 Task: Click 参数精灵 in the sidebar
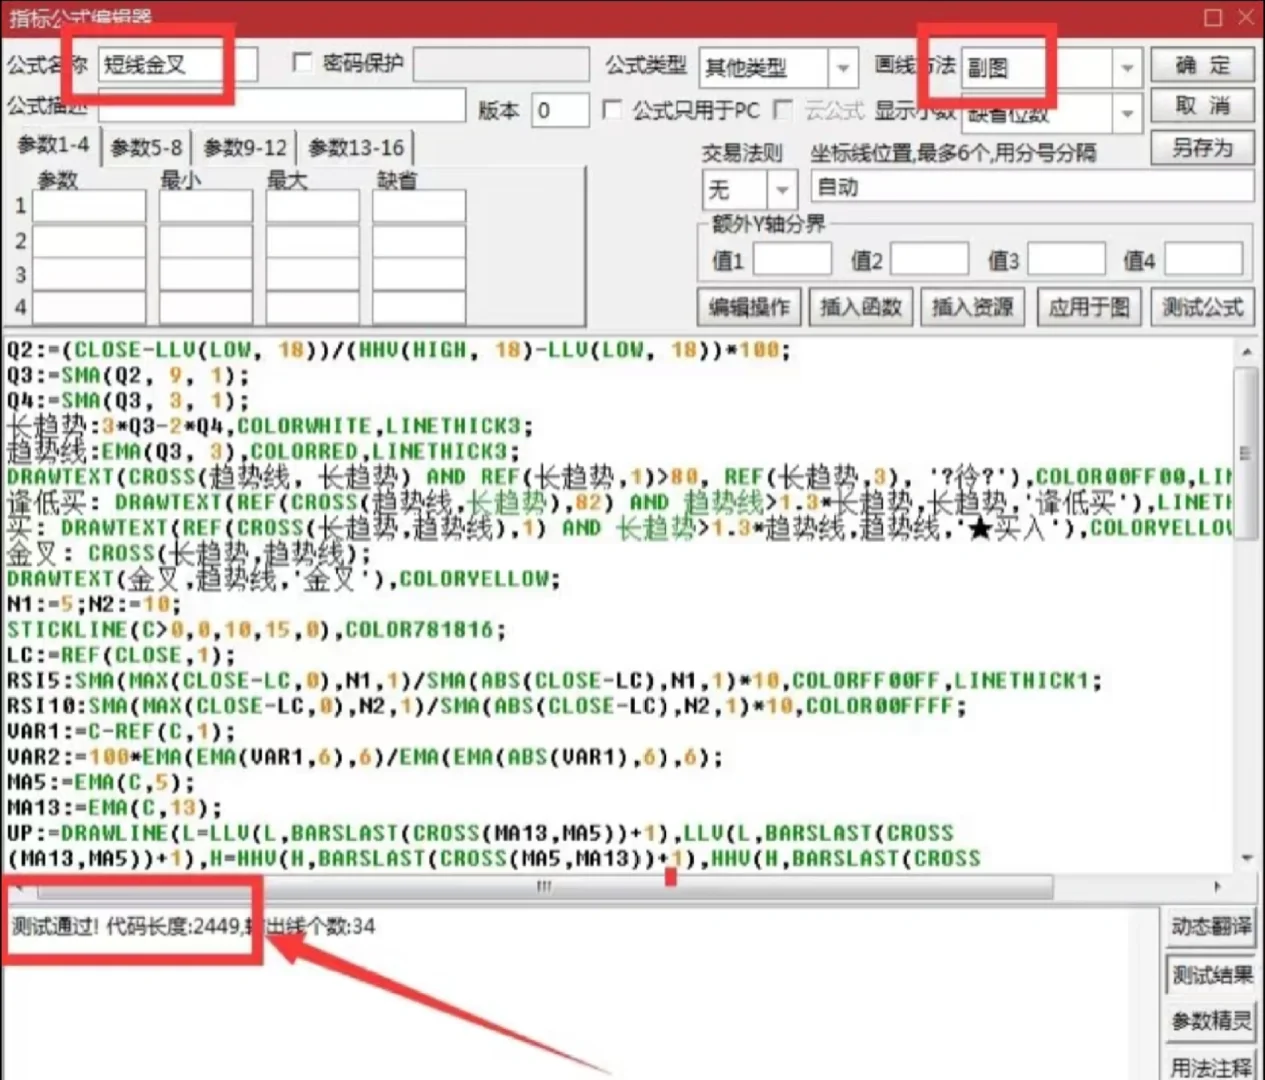1209,1021
